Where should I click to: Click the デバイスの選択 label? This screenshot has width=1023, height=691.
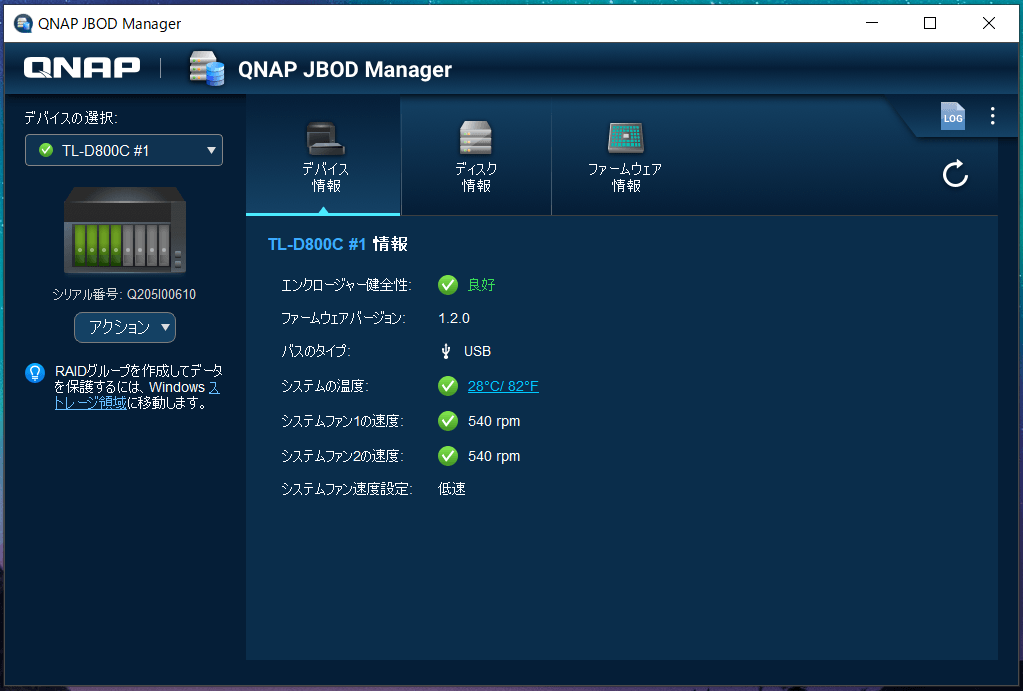70,117
